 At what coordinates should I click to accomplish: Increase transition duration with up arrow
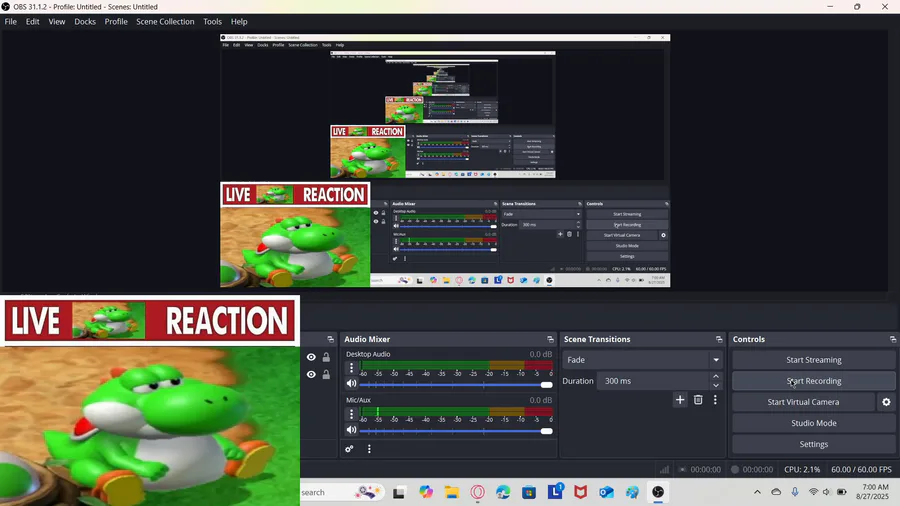pos(716,376)
